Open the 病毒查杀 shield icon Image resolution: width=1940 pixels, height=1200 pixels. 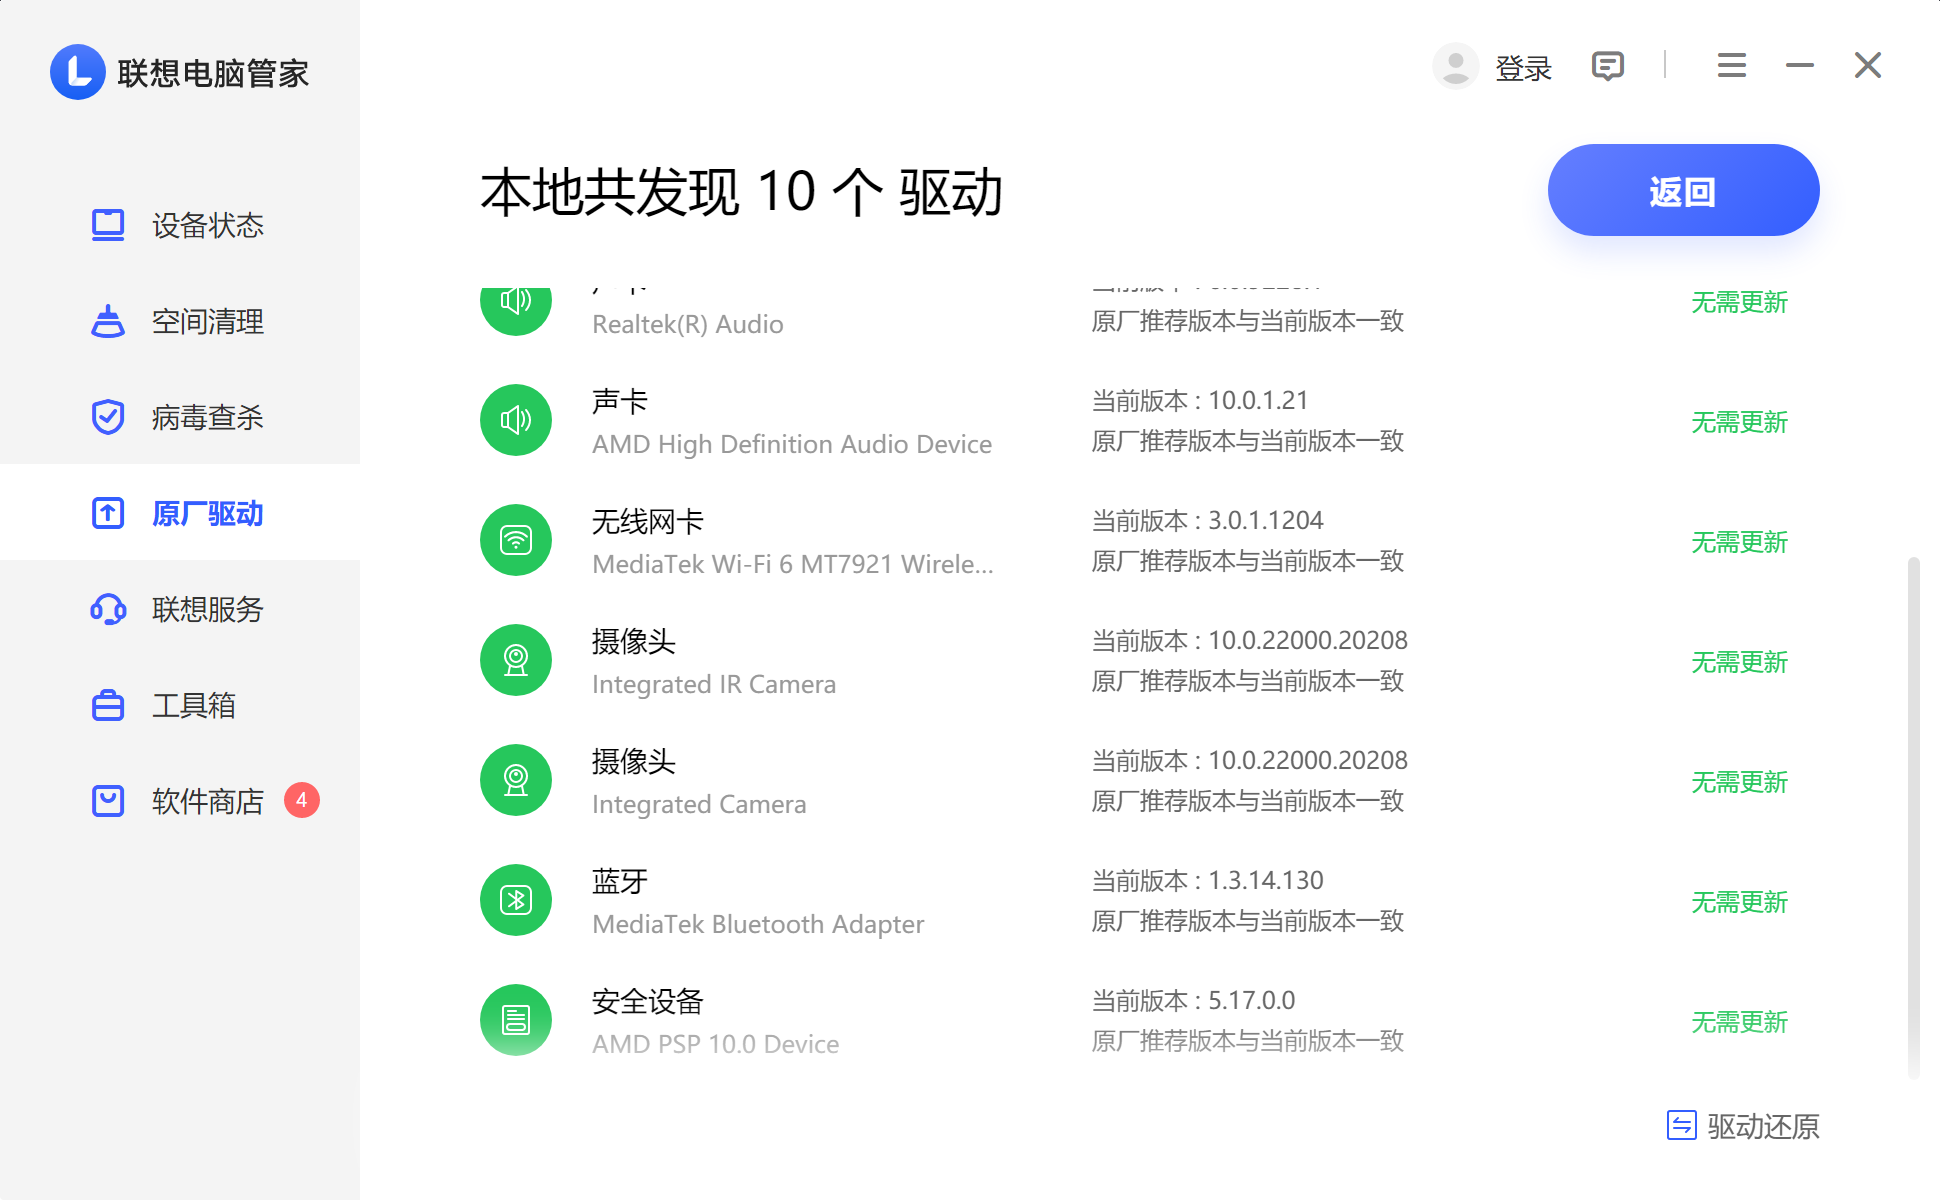108,417
